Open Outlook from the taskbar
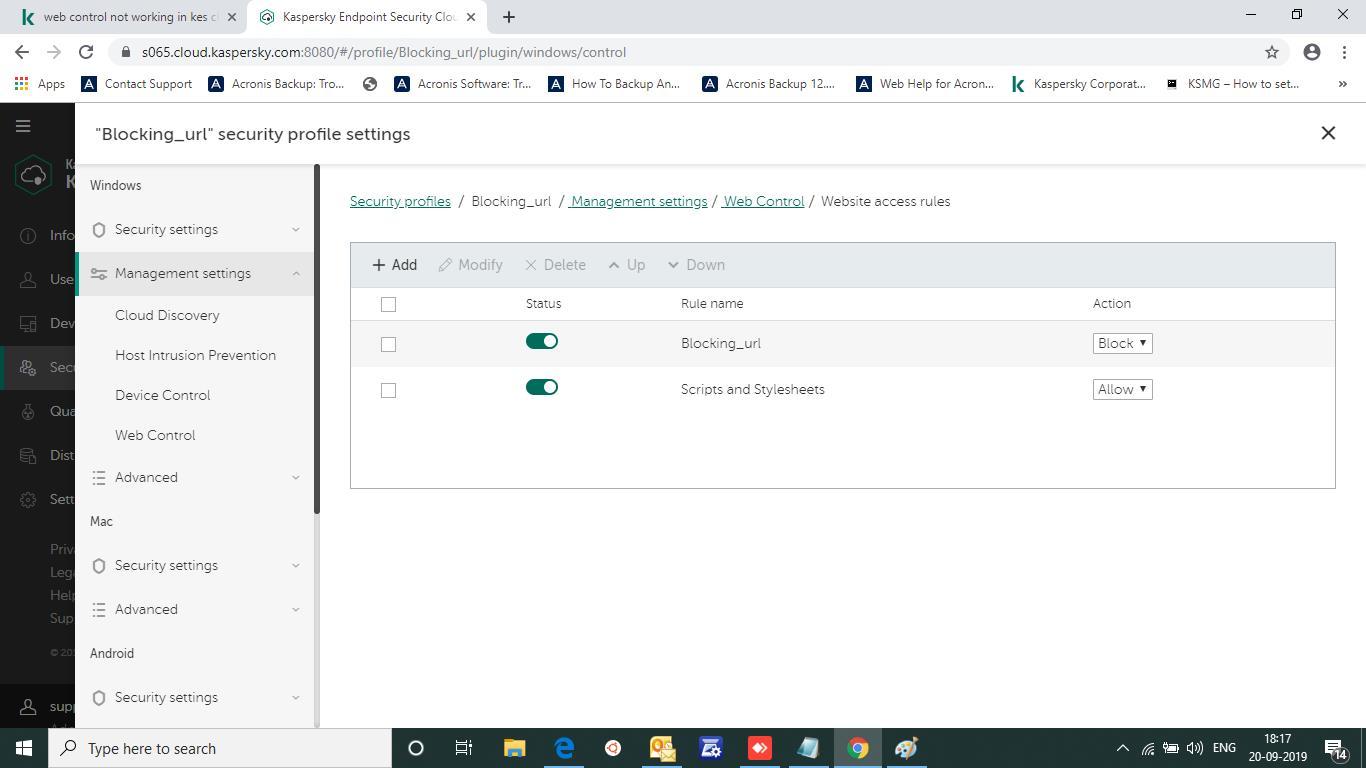The height and width of the screenshot is (768, 1366). 662,748
